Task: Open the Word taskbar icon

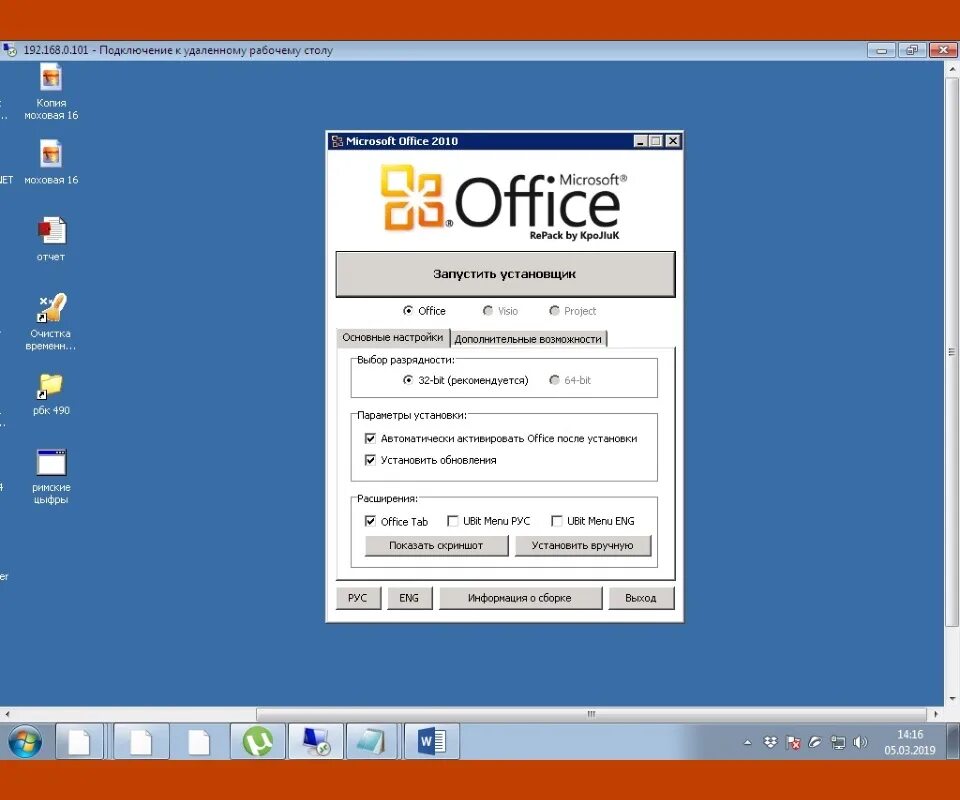Action: pyautogui.click(x=432, y=741)
